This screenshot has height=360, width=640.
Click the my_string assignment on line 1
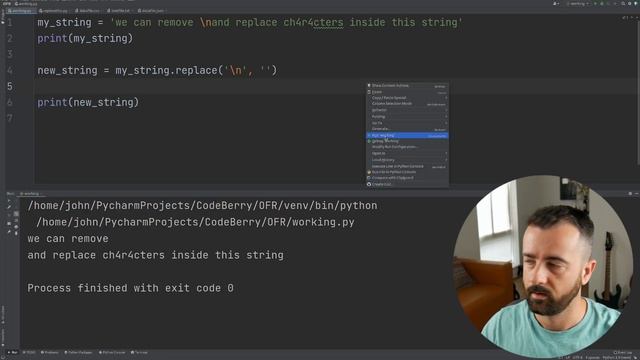coord(250,22)
